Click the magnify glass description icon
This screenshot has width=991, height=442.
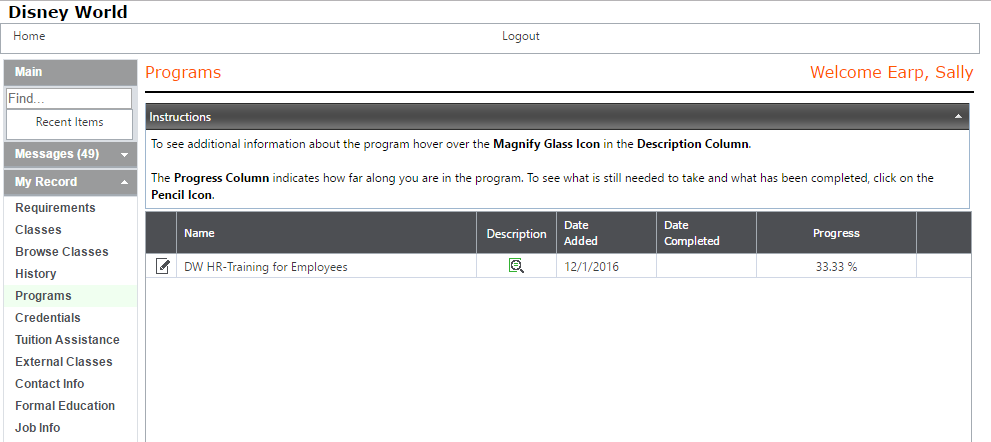click(x=516, y=266)
